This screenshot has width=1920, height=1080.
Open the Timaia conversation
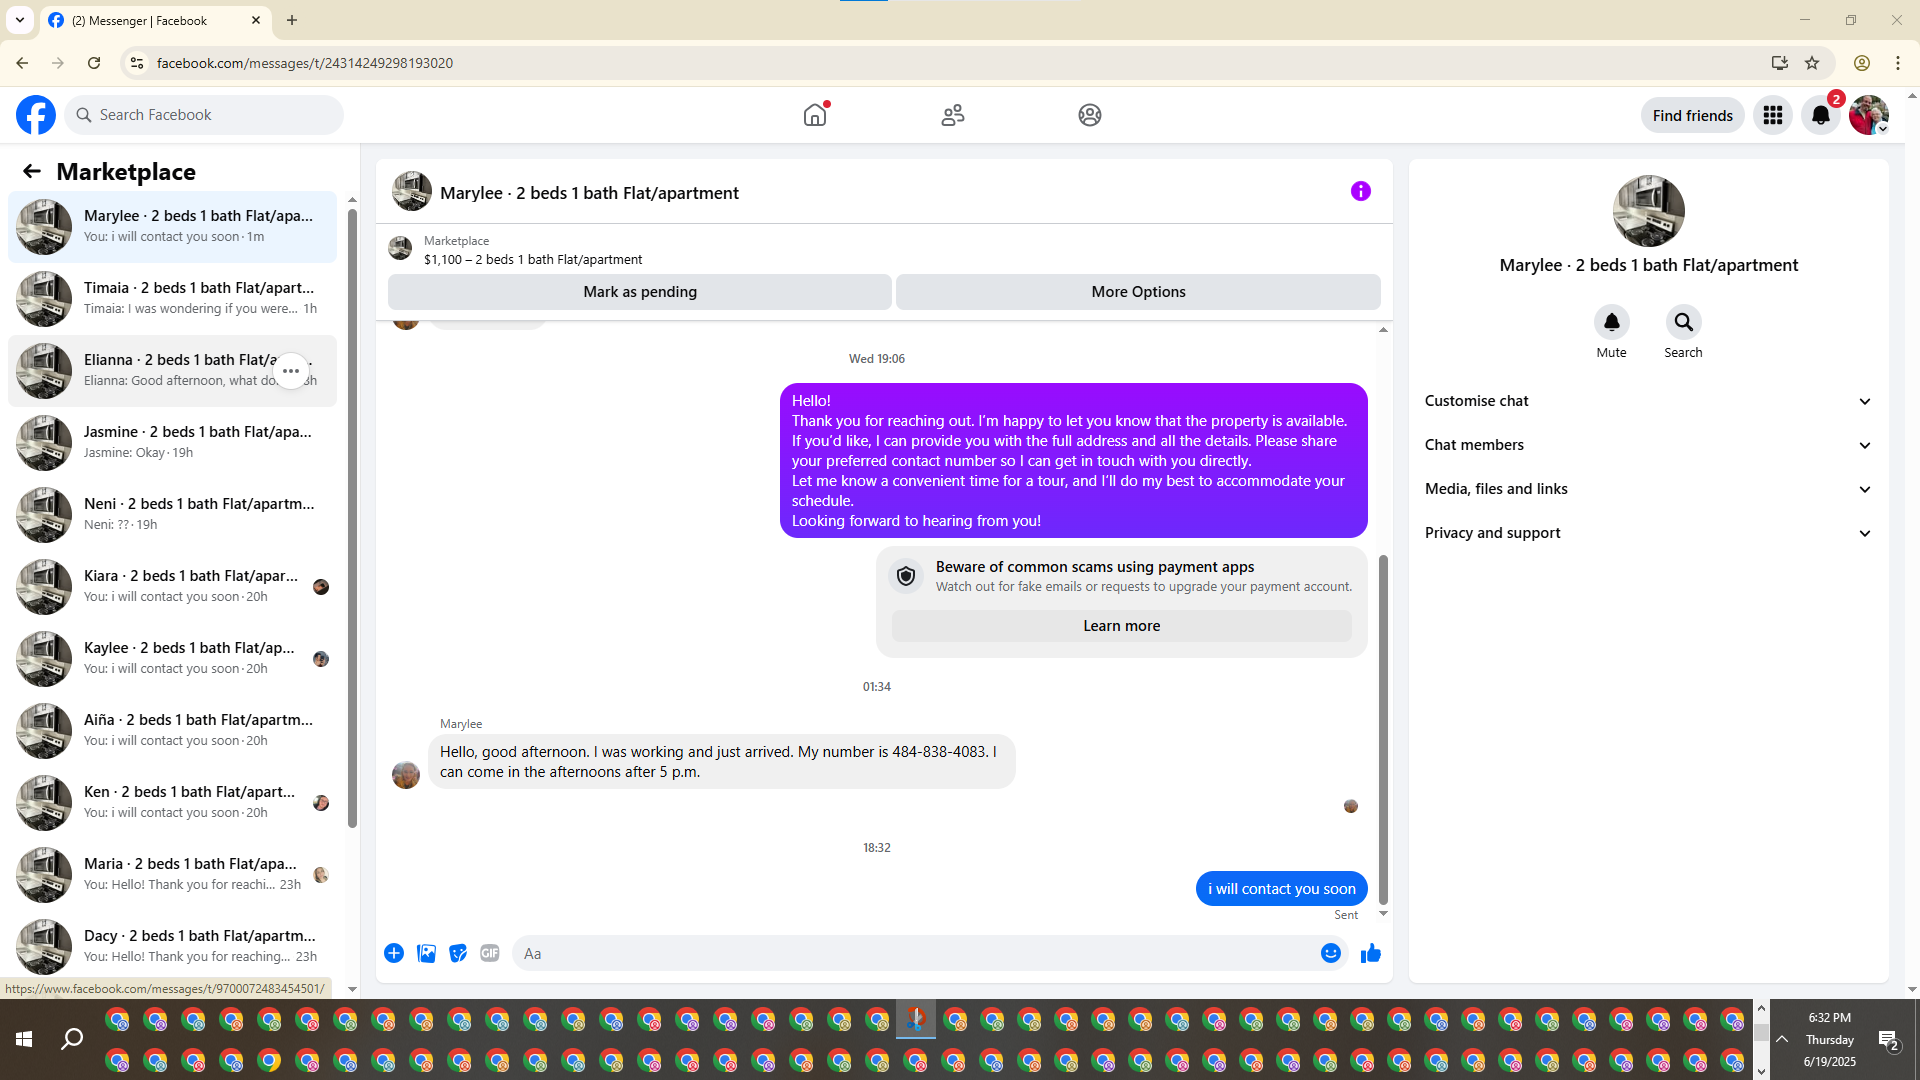click(x=172, y=299)
